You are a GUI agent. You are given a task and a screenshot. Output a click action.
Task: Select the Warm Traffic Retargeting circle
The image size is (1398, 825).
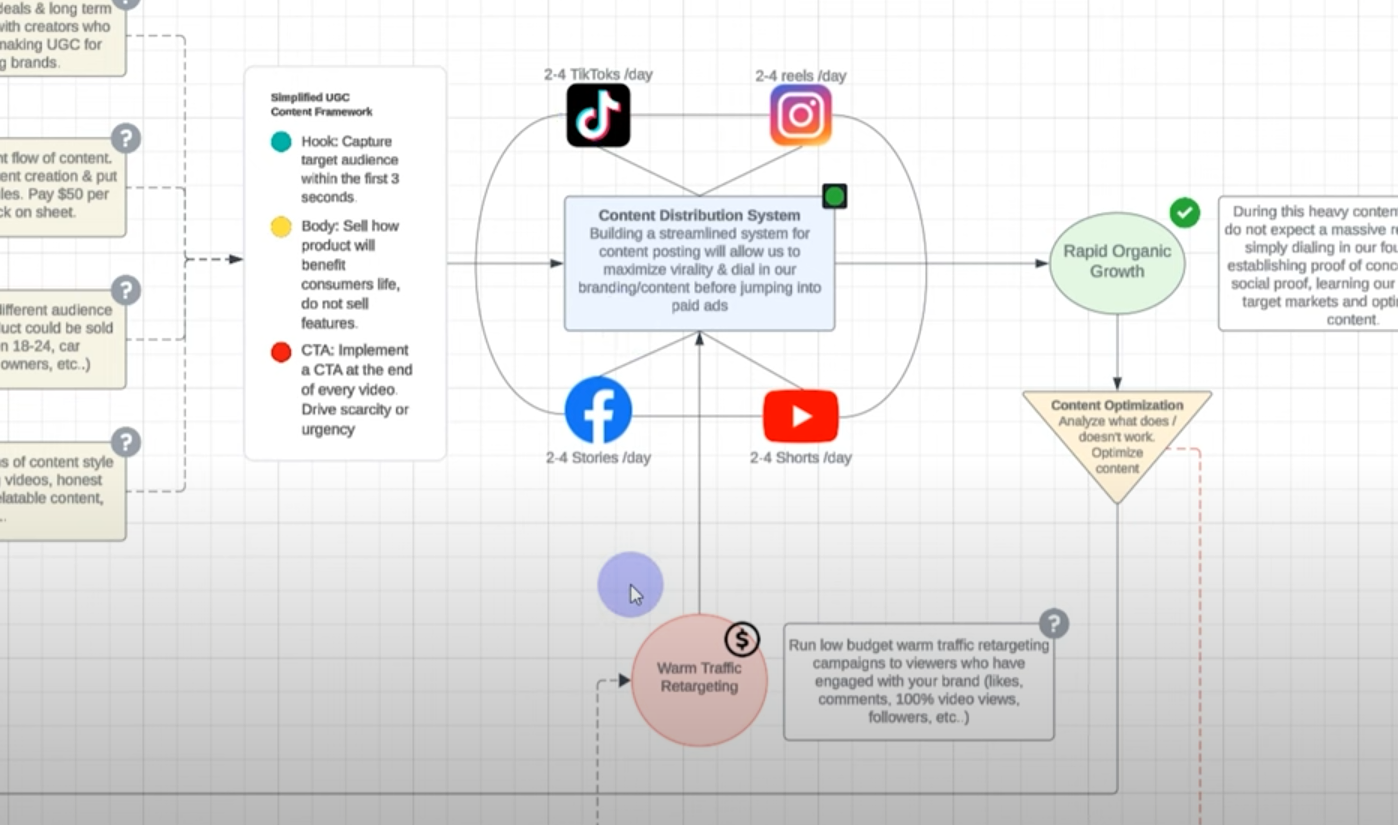699,679
